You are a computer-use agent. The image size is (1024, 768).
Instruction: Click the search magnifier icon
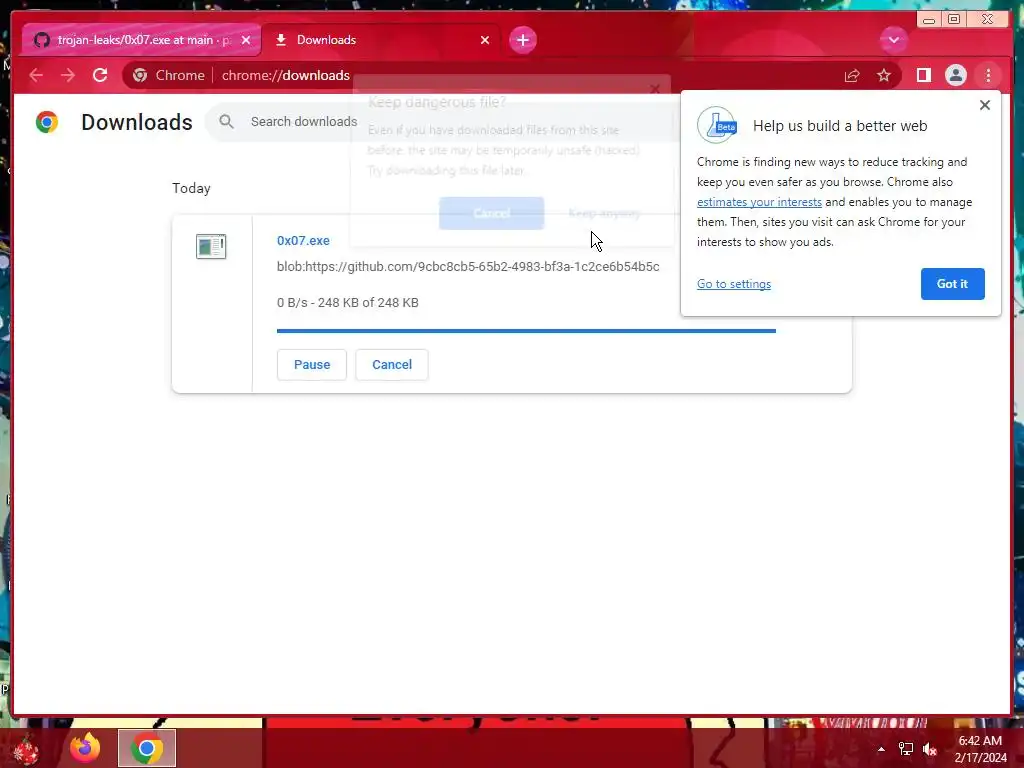[x=226, y=121]
